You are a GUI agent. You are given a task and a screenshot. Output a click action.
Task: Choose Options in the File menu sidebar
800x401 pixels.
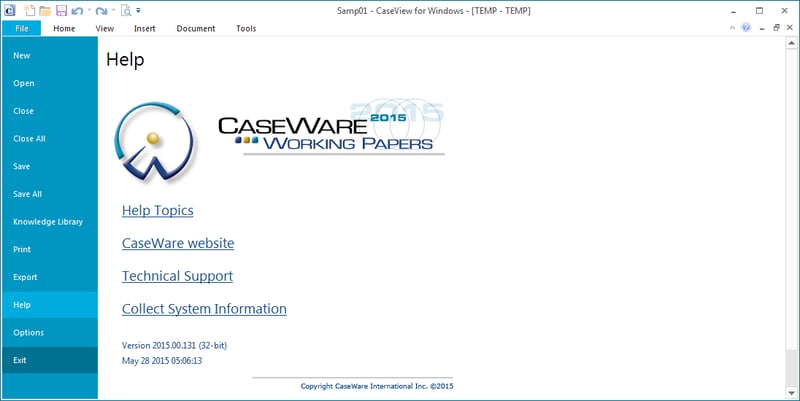(28, 332)
